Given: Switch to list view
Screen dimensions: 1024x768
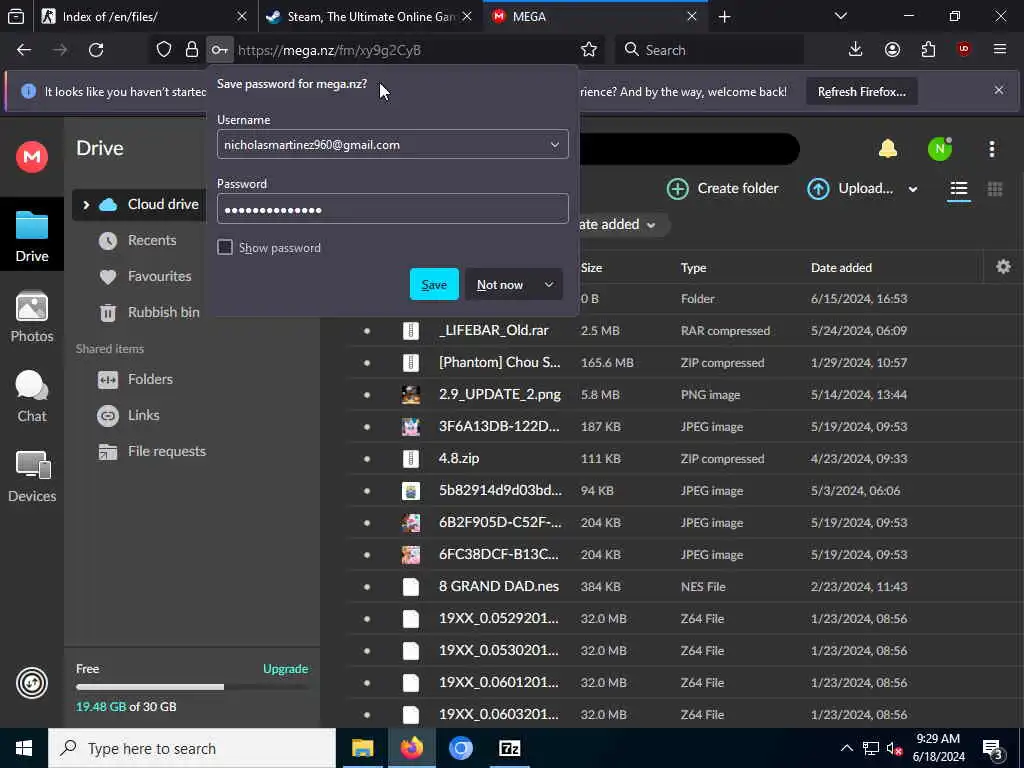Looking at the screenshot, I should click(959, 189).
